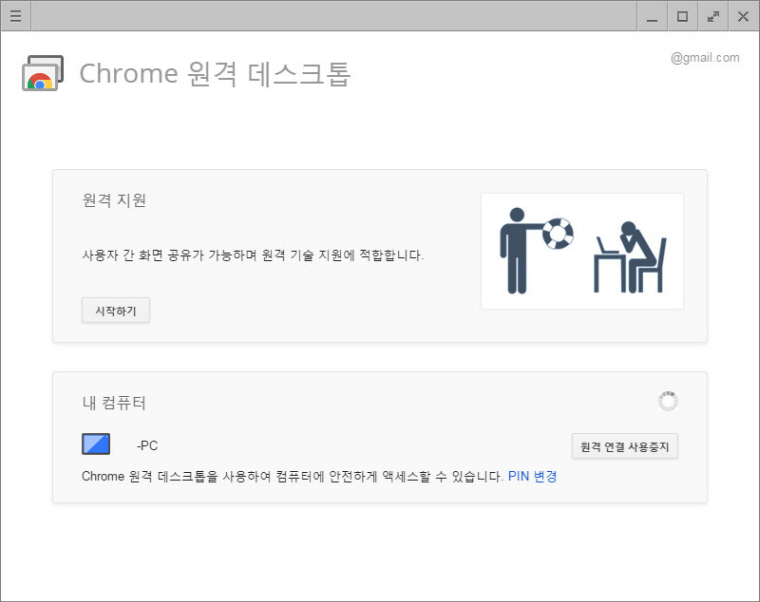
Task: Click the 원격 연결 사용중지 button
Action: click(x=625, y=446)
